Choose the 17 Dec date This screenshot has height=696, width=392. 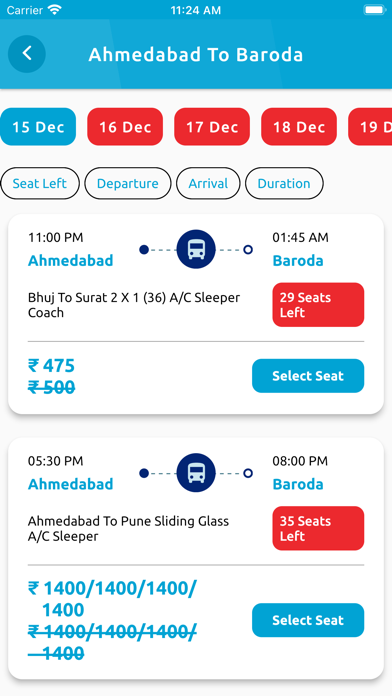coord(212,127)
